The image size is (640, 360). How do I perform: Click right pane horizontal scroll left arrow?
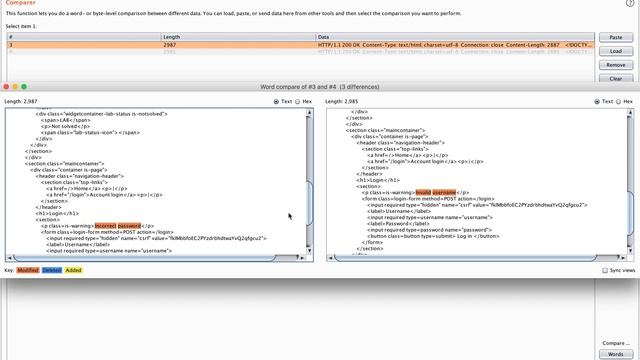click(330, 258)
